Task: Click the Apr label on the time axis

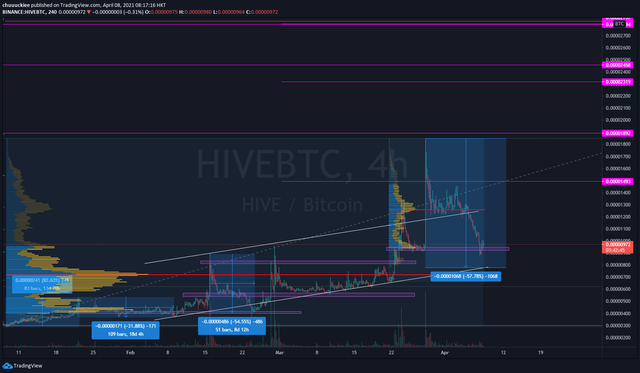Action: (x=444, y=353)
